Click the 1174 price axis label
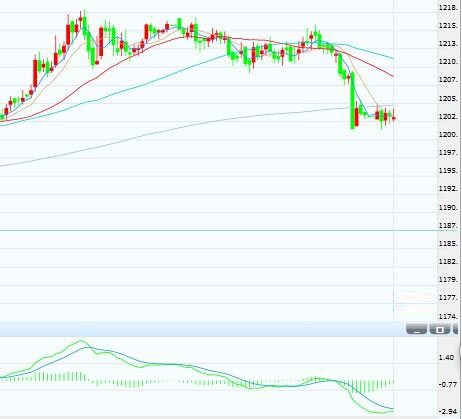 [448, 316]
